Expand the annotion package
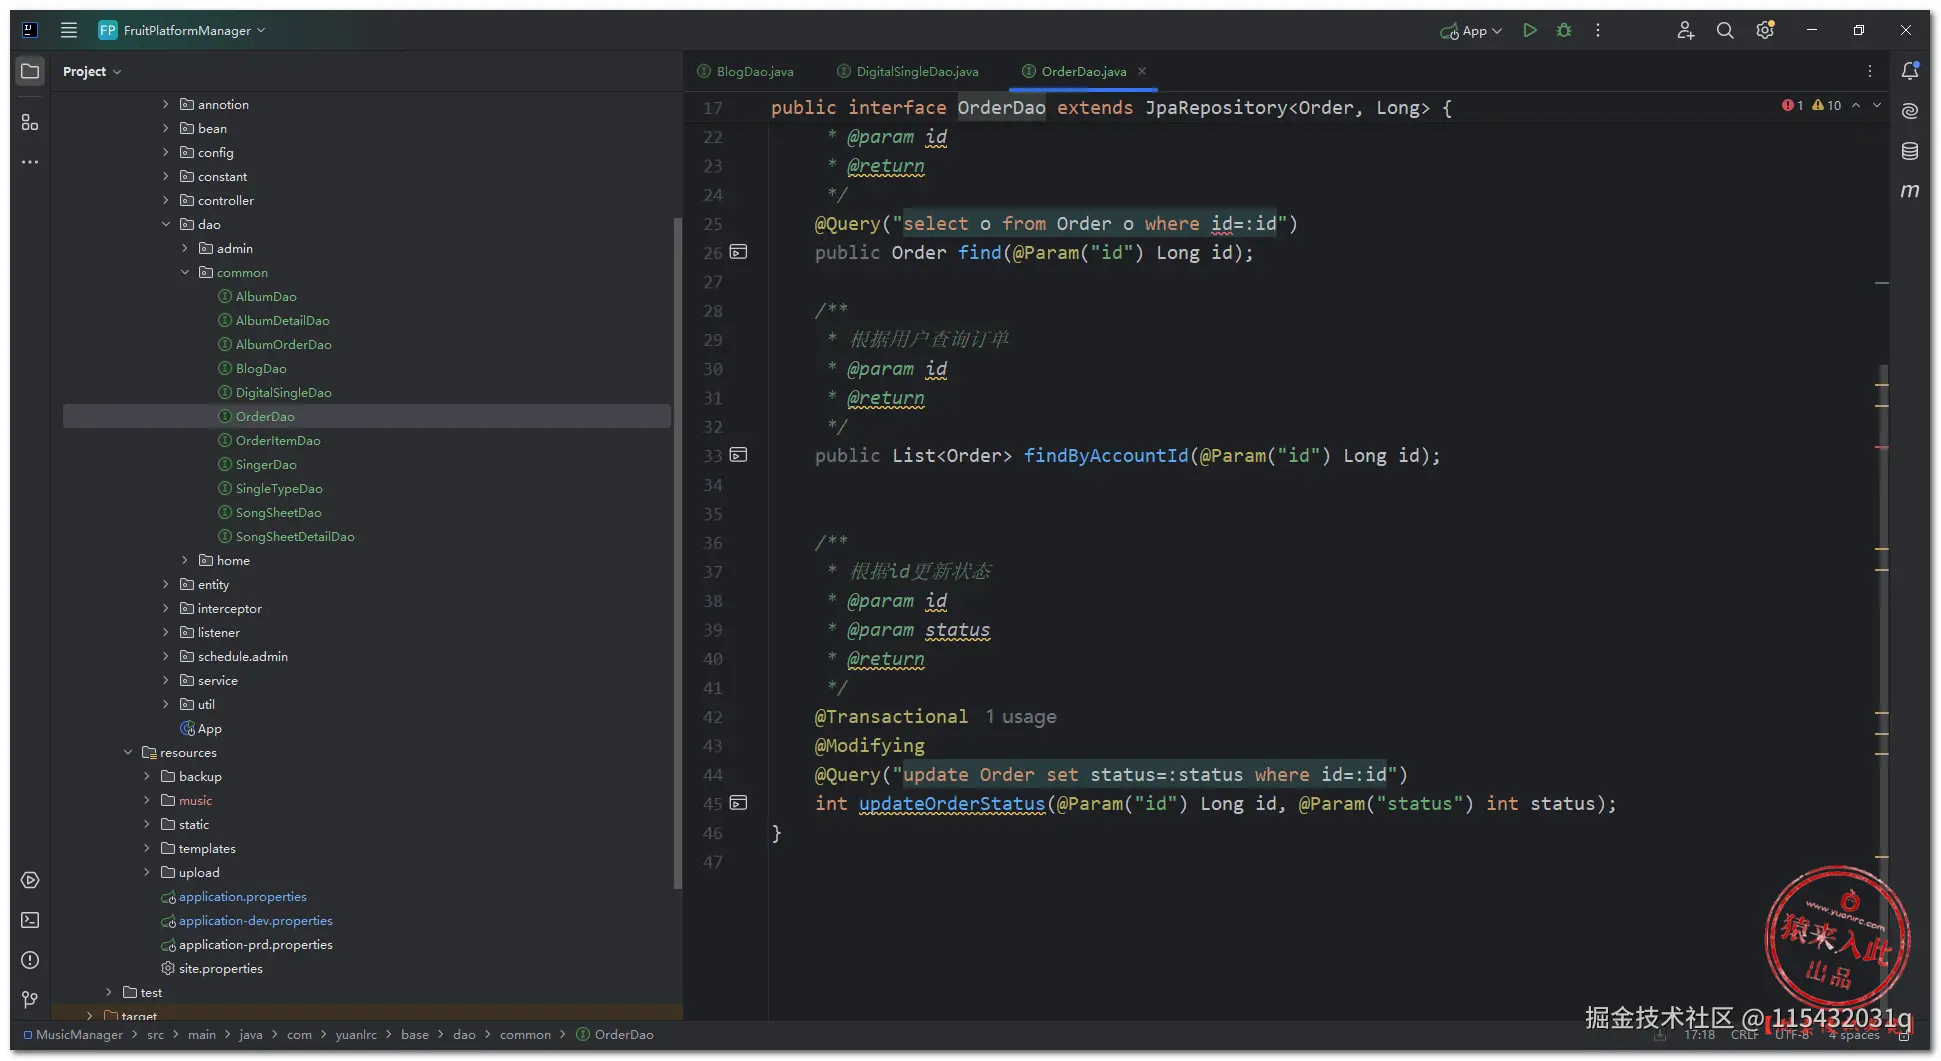Image resolution: width=1941 pixels, height=1061 pixels. point(166,104)
